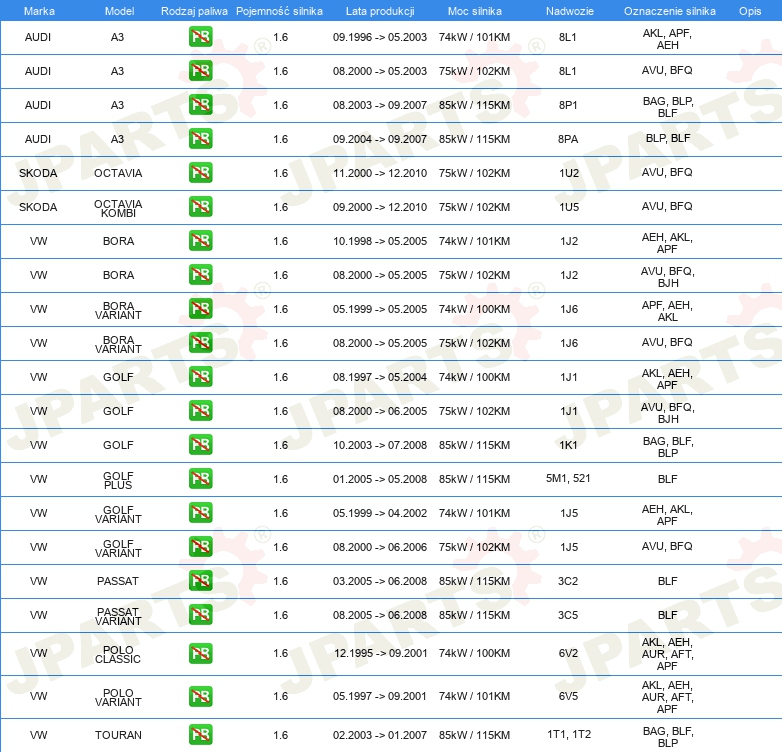
Task: Select the OCTAVIA KOMBI model cell
Action: point(118,208)
